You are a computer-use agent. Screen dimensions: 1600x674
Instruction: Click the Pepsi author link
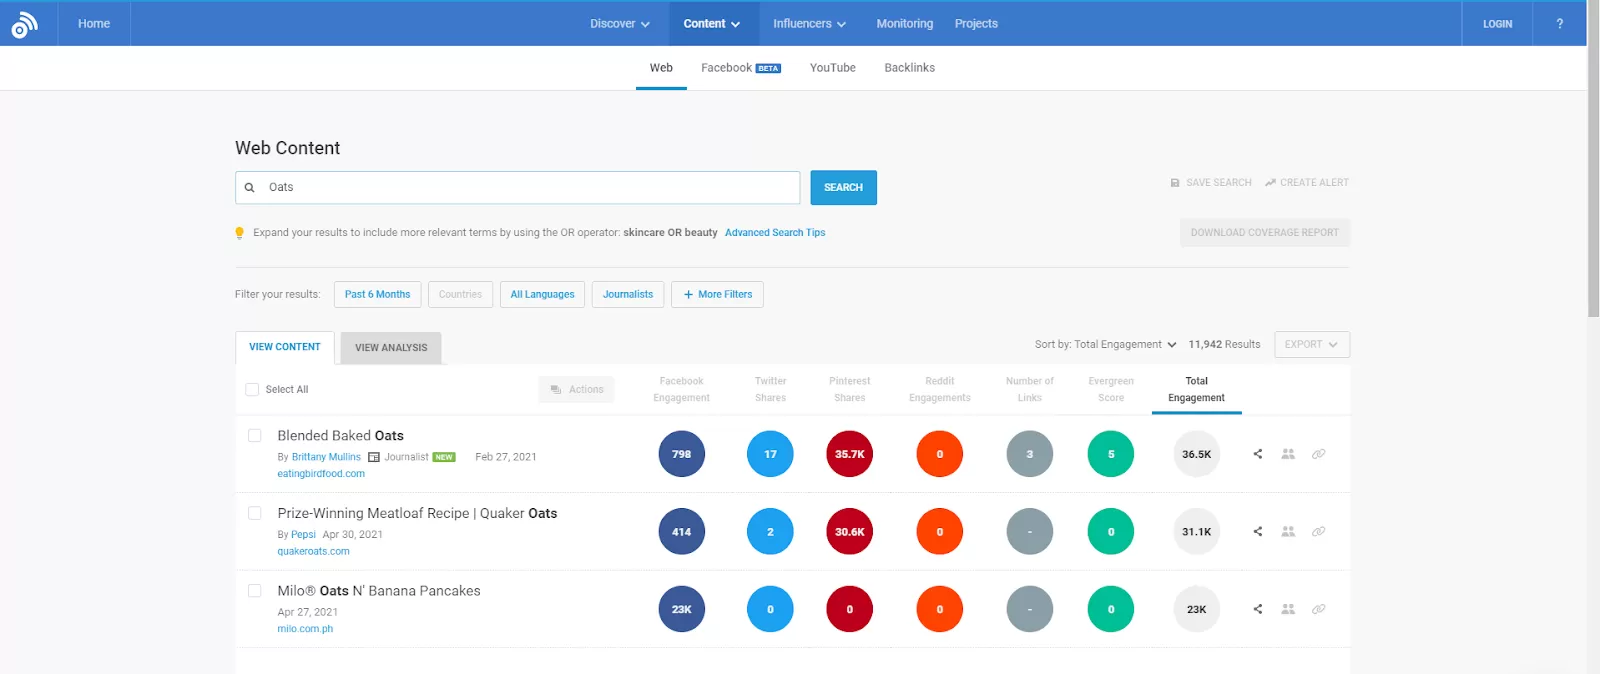pyautogui.click(x=303, y=535)
